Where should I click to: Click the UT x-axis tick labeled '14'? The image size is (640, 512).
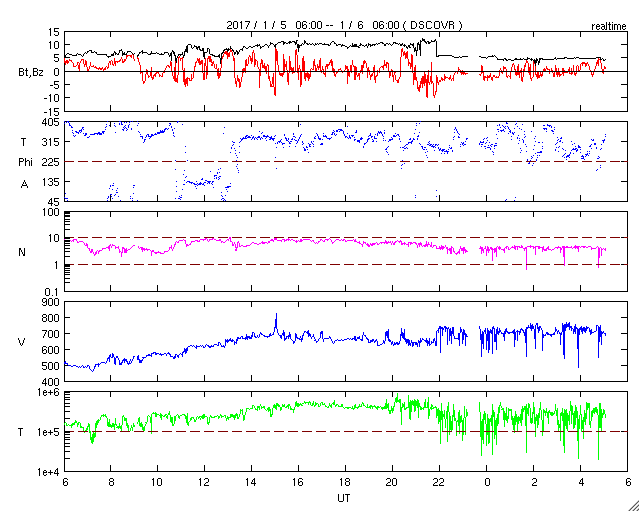(x=251, y=481)
